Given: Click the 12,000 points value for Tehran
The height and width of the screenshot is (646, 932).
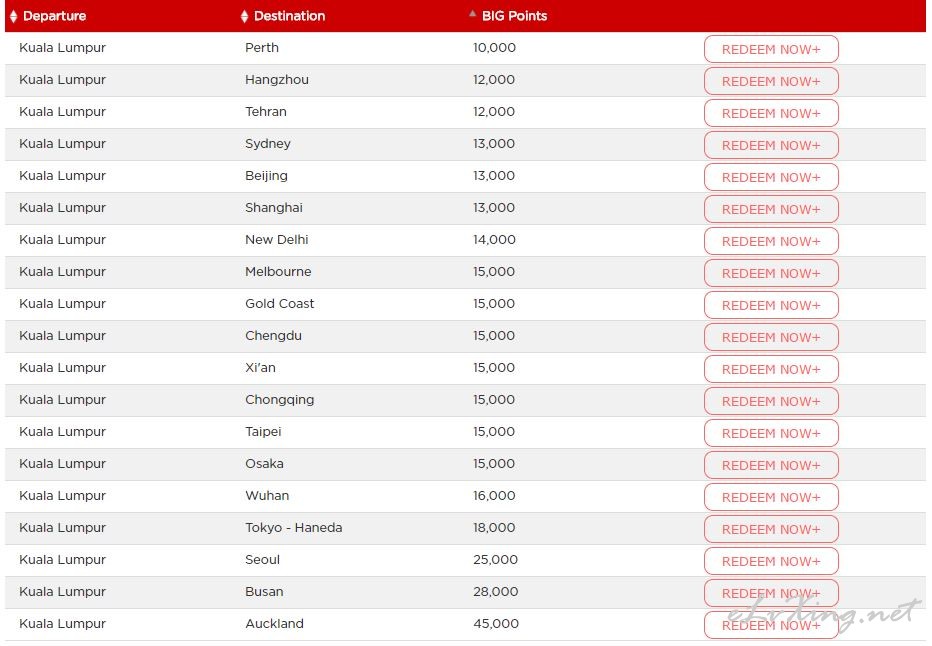Looking at the screenshot, I should click(x=494, y=112).
